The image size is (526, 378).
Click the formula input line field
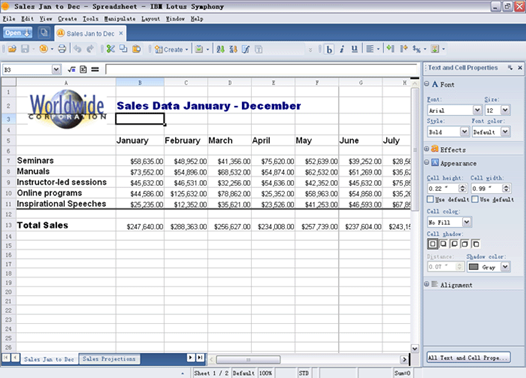click(x=261, y=69)
